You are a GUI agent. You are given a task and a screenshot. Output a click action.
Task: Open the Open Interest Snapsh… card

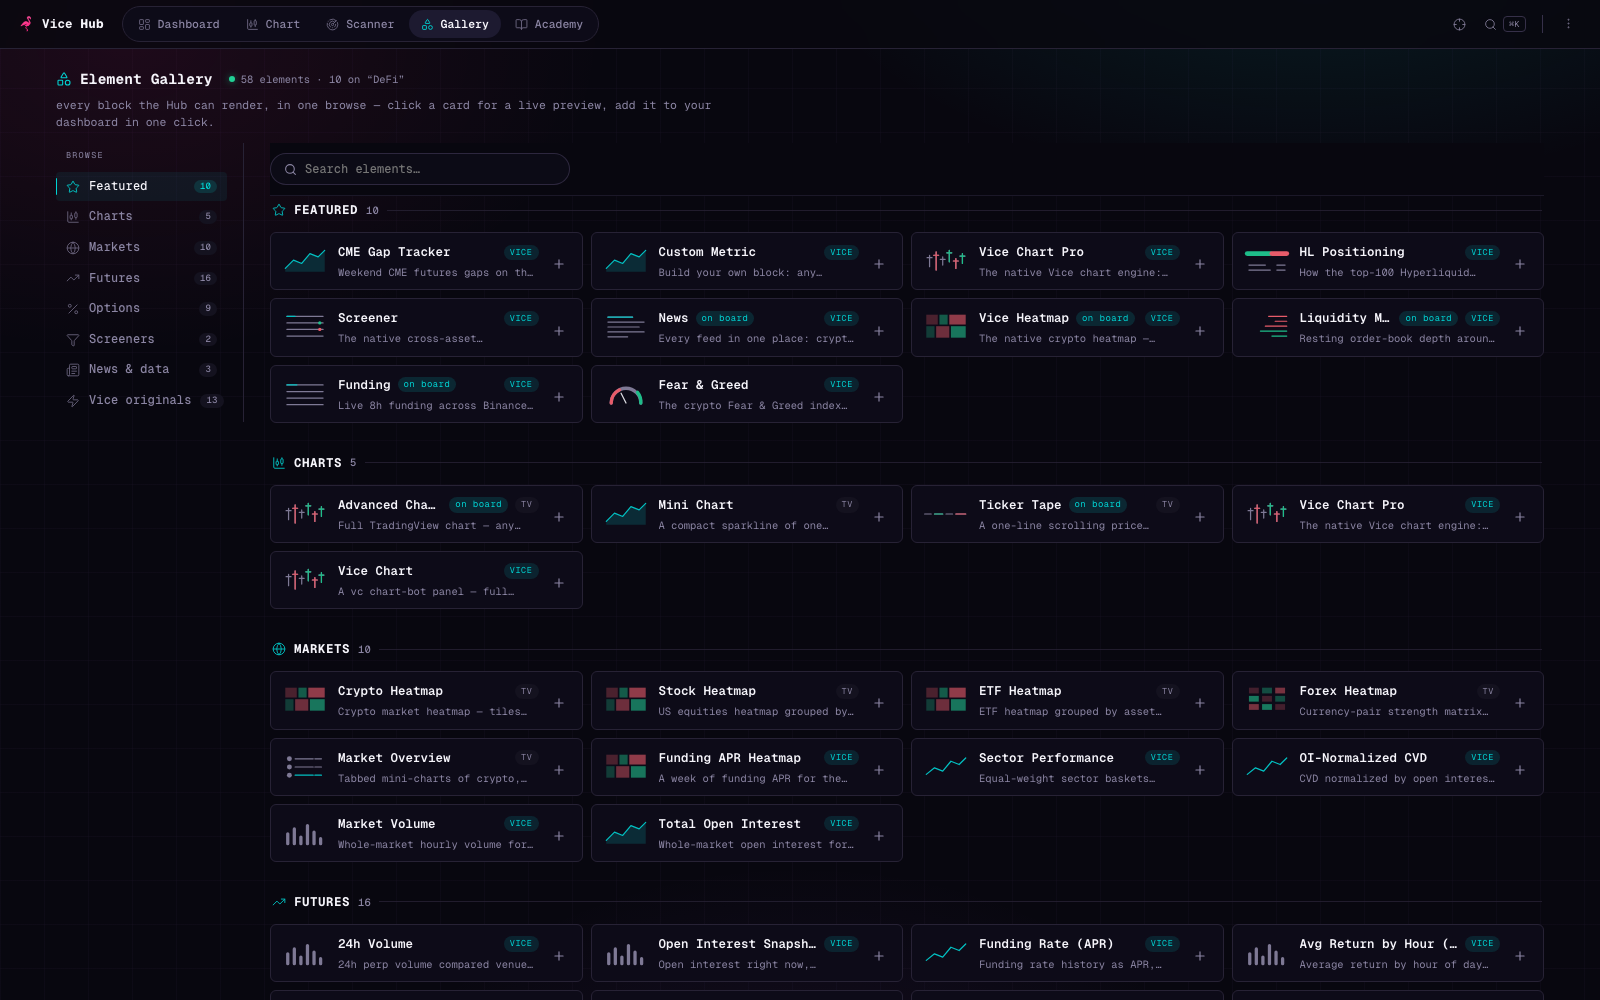coord(746,953)
